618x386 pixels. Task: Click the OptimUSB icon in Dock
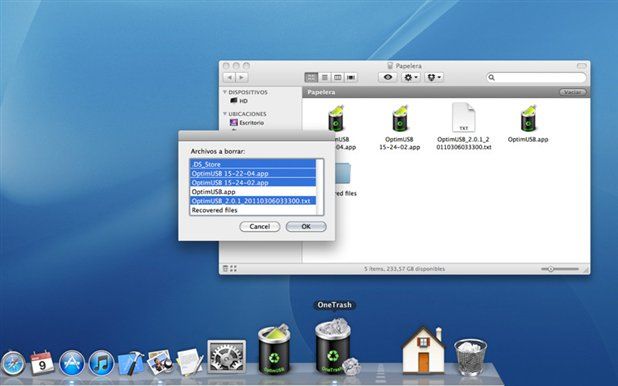[274, 350]
